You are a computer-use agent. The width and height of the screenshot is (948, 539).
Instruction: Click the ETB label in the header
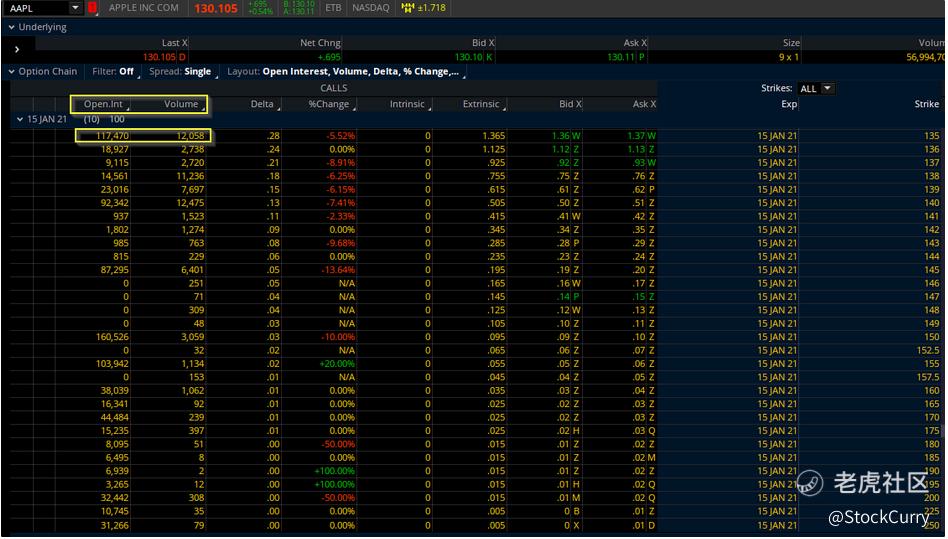coord(333,8)
